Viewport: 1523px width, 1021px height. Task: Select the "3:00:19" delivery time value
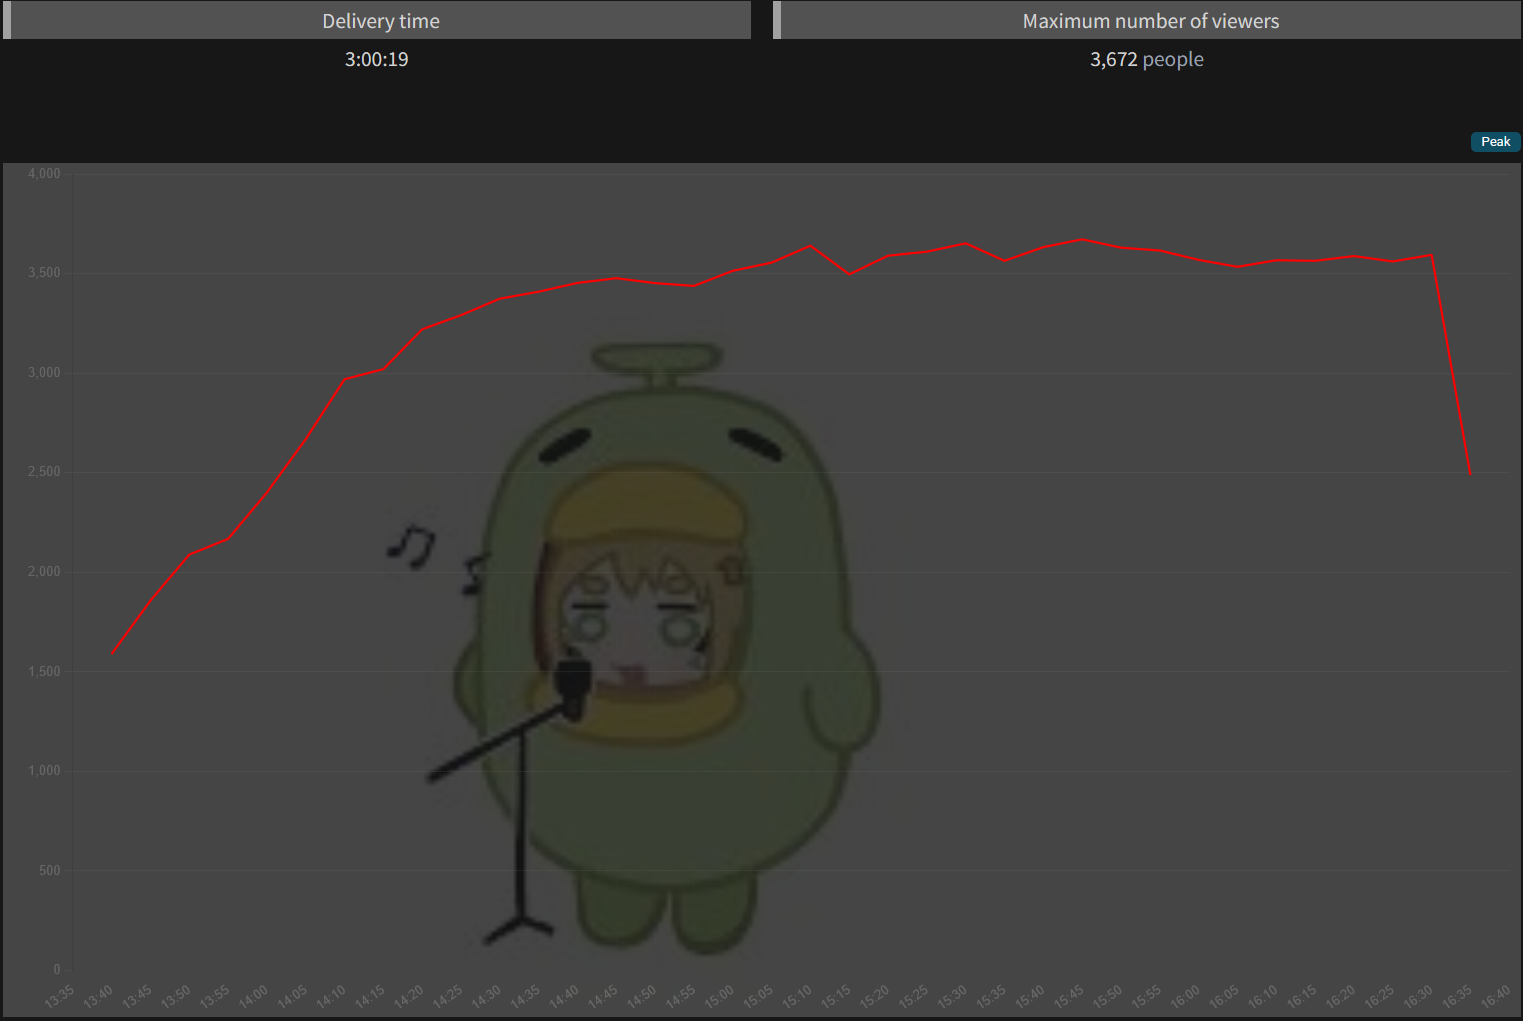(377, 59)
